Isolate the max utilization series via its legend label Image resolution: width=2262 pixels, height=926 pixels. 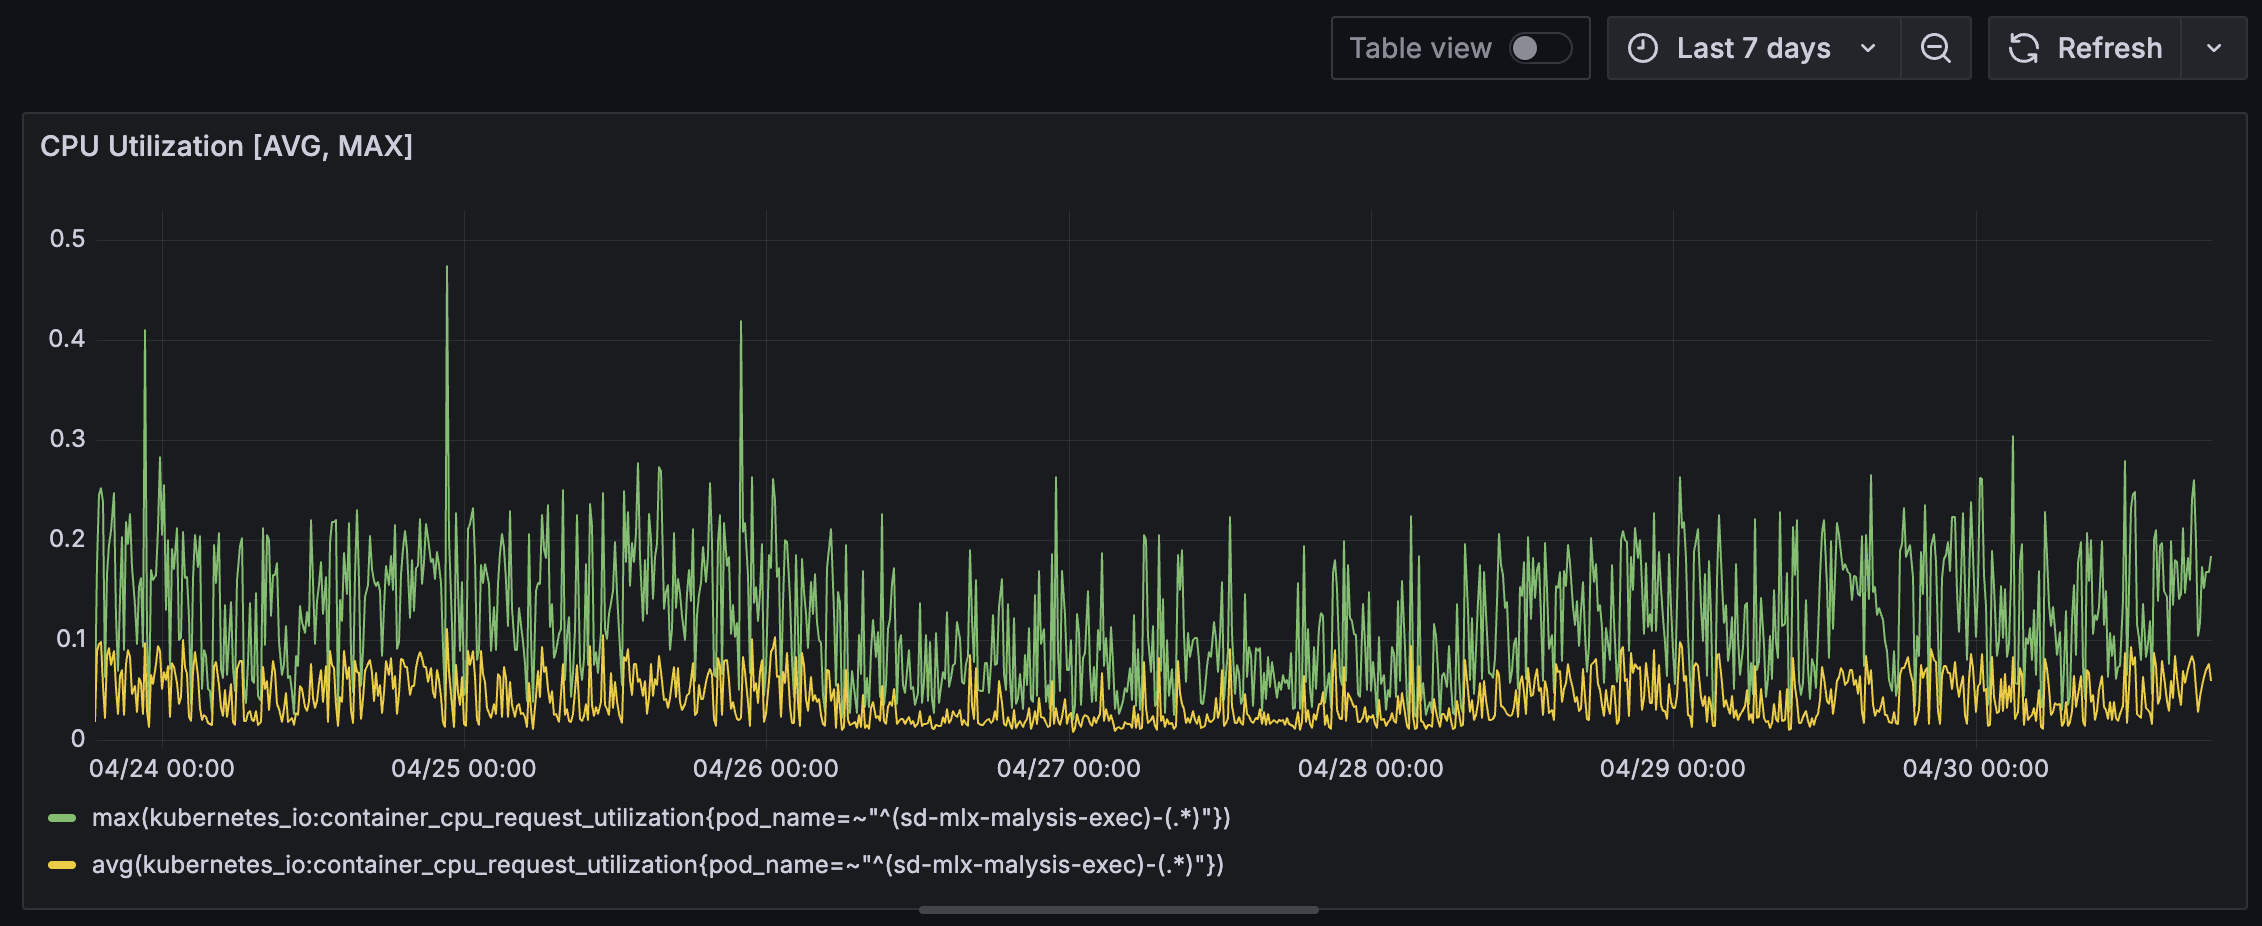[x=660, y=817]
